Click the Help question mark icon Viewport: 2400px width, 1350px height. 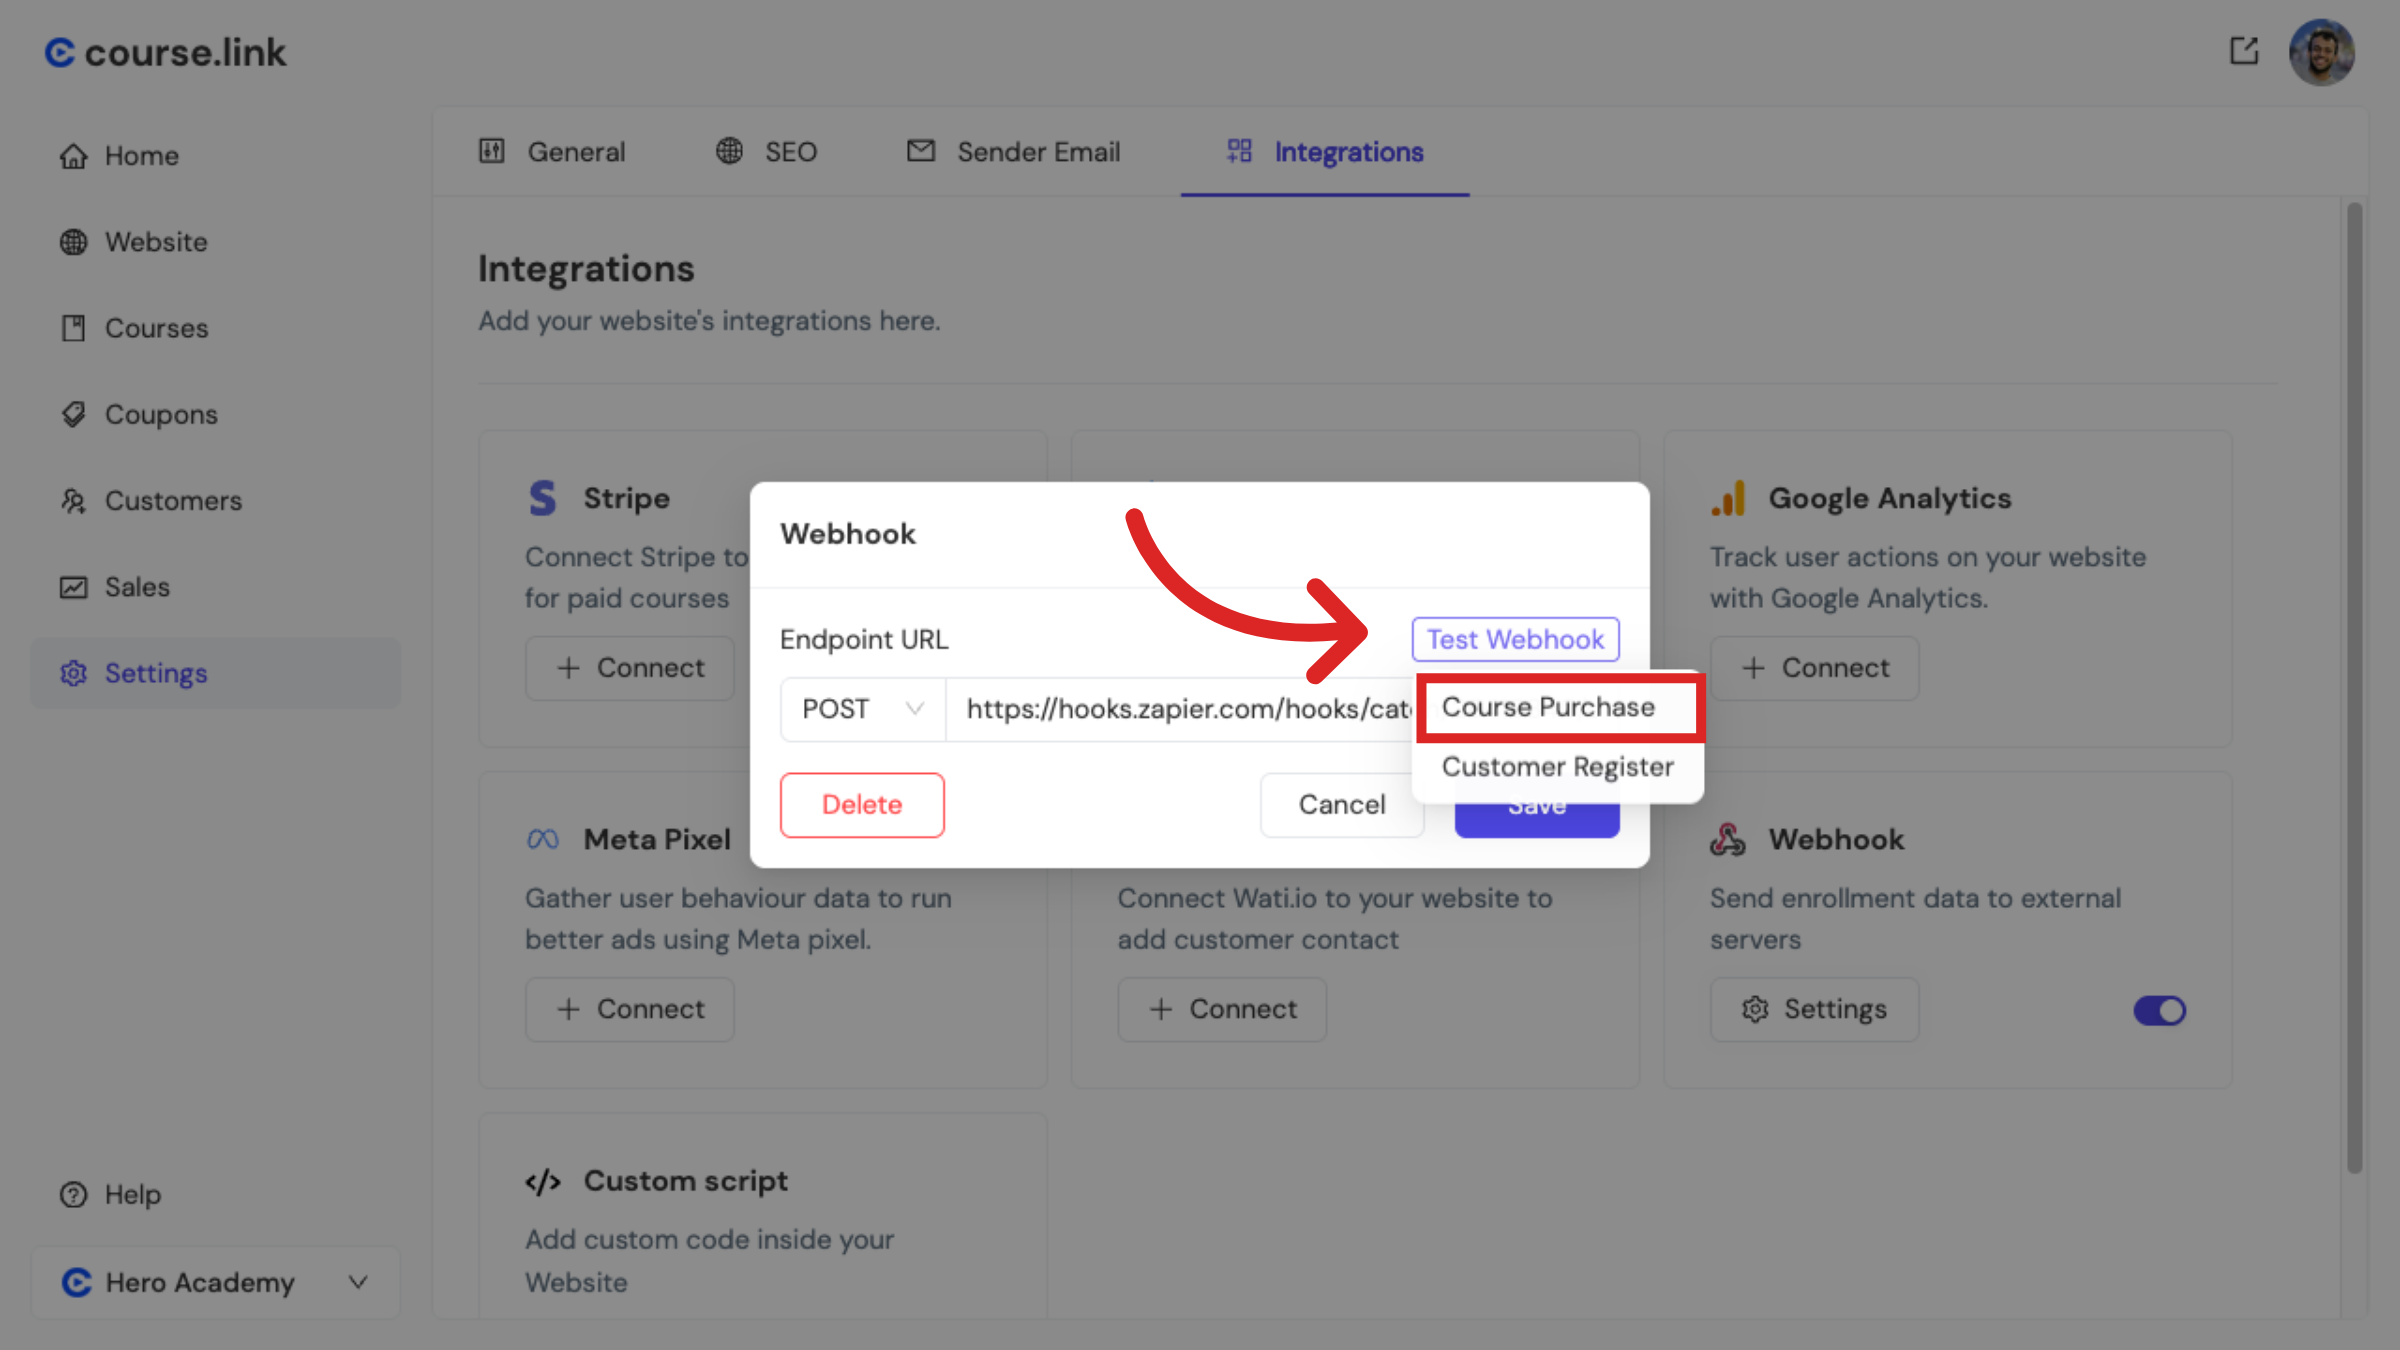73,1194
